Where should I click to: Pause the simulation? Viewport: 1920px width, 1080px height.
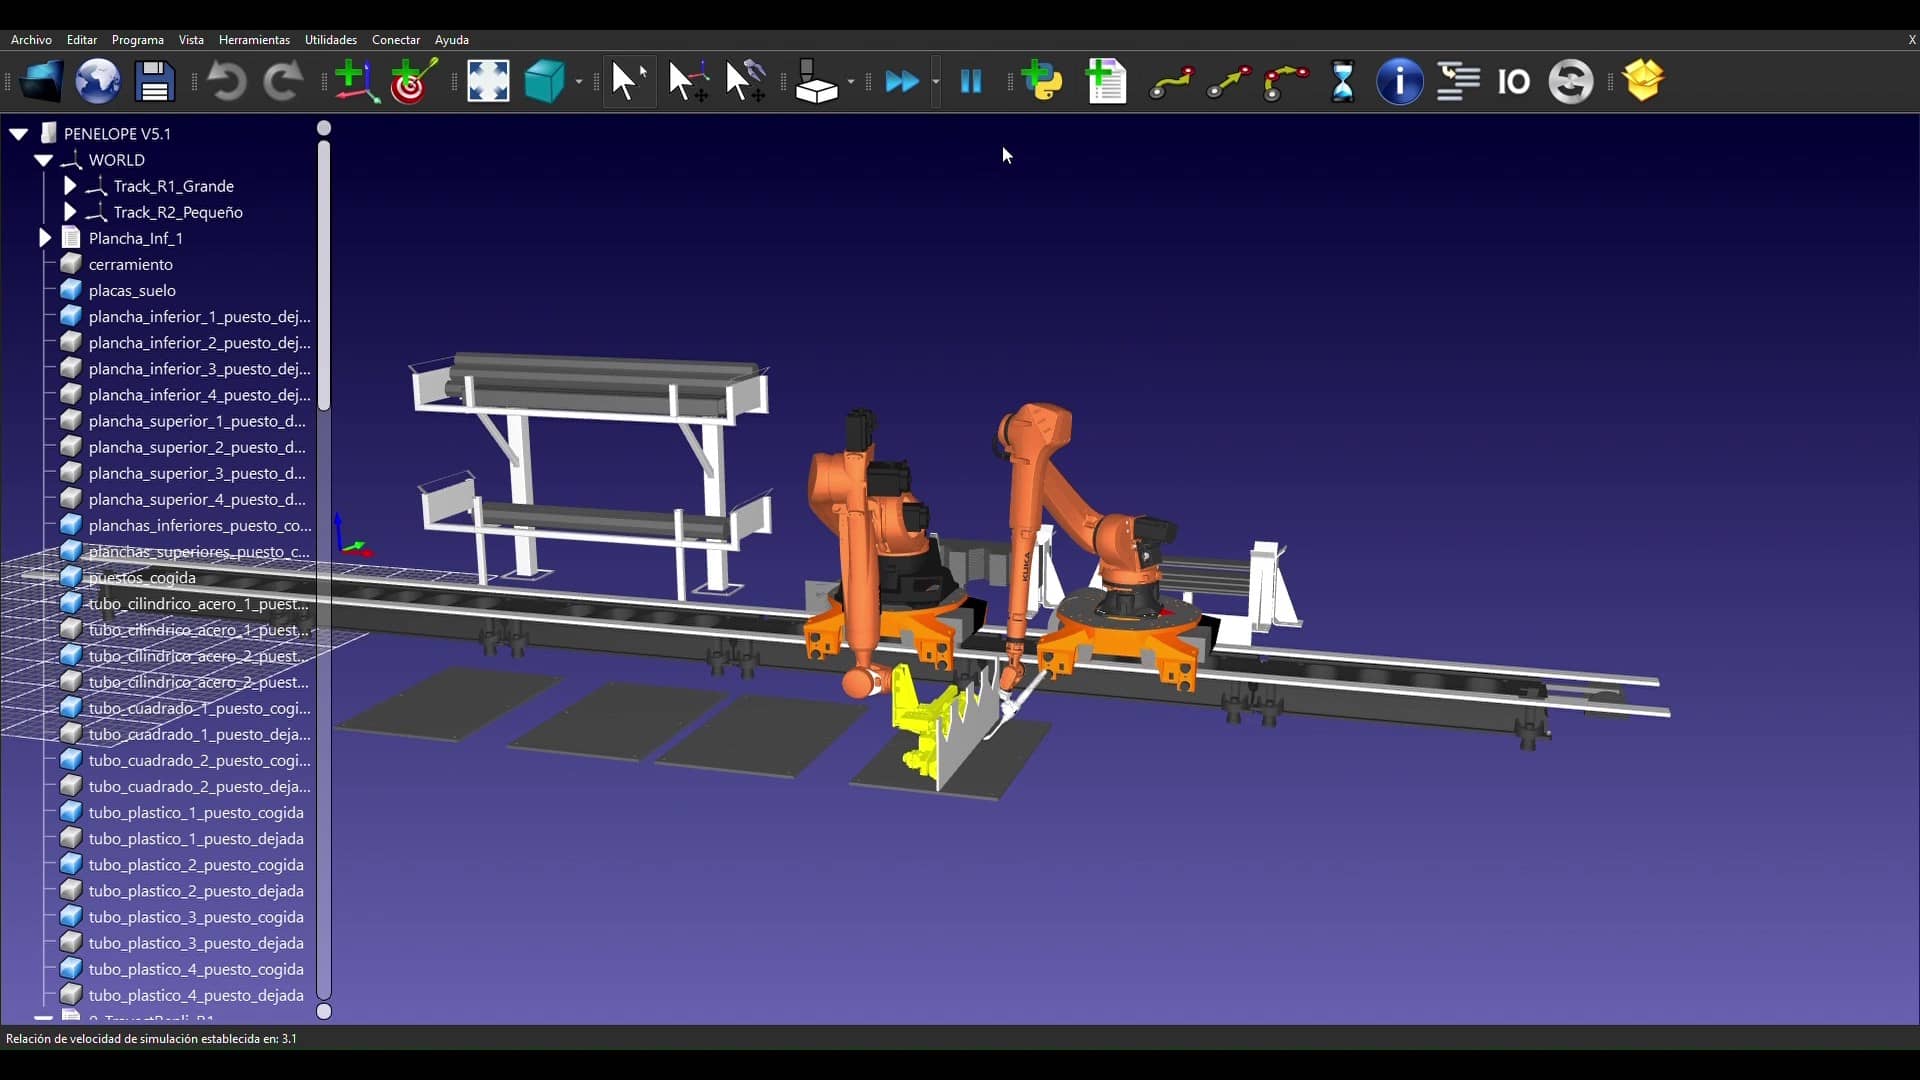pyautogui.click(x=970, y=81)
